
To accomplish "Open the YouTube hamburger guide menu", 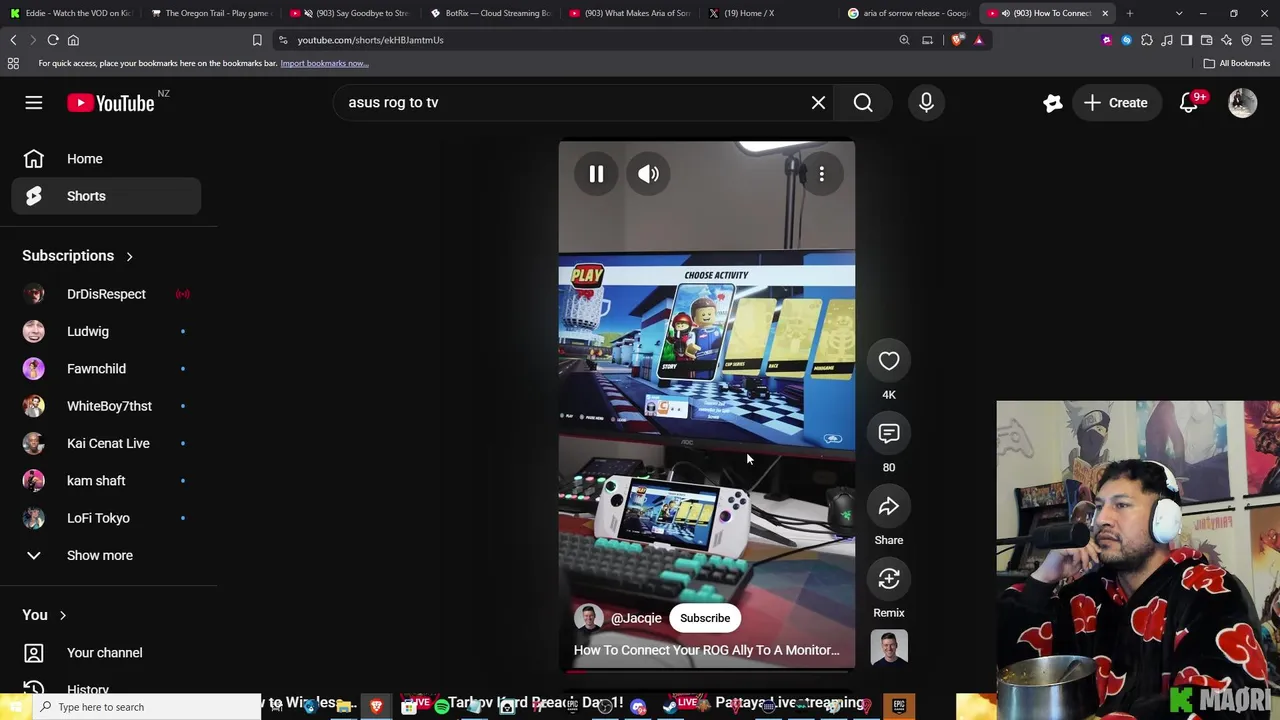I will [34, 103].
